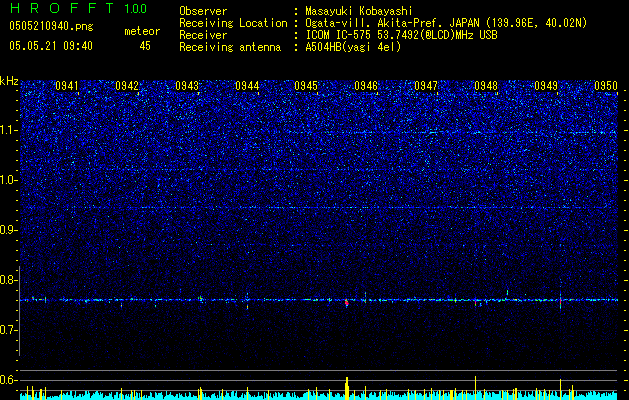
Task: Click the 0947 time marker
Action: (426, 86)
